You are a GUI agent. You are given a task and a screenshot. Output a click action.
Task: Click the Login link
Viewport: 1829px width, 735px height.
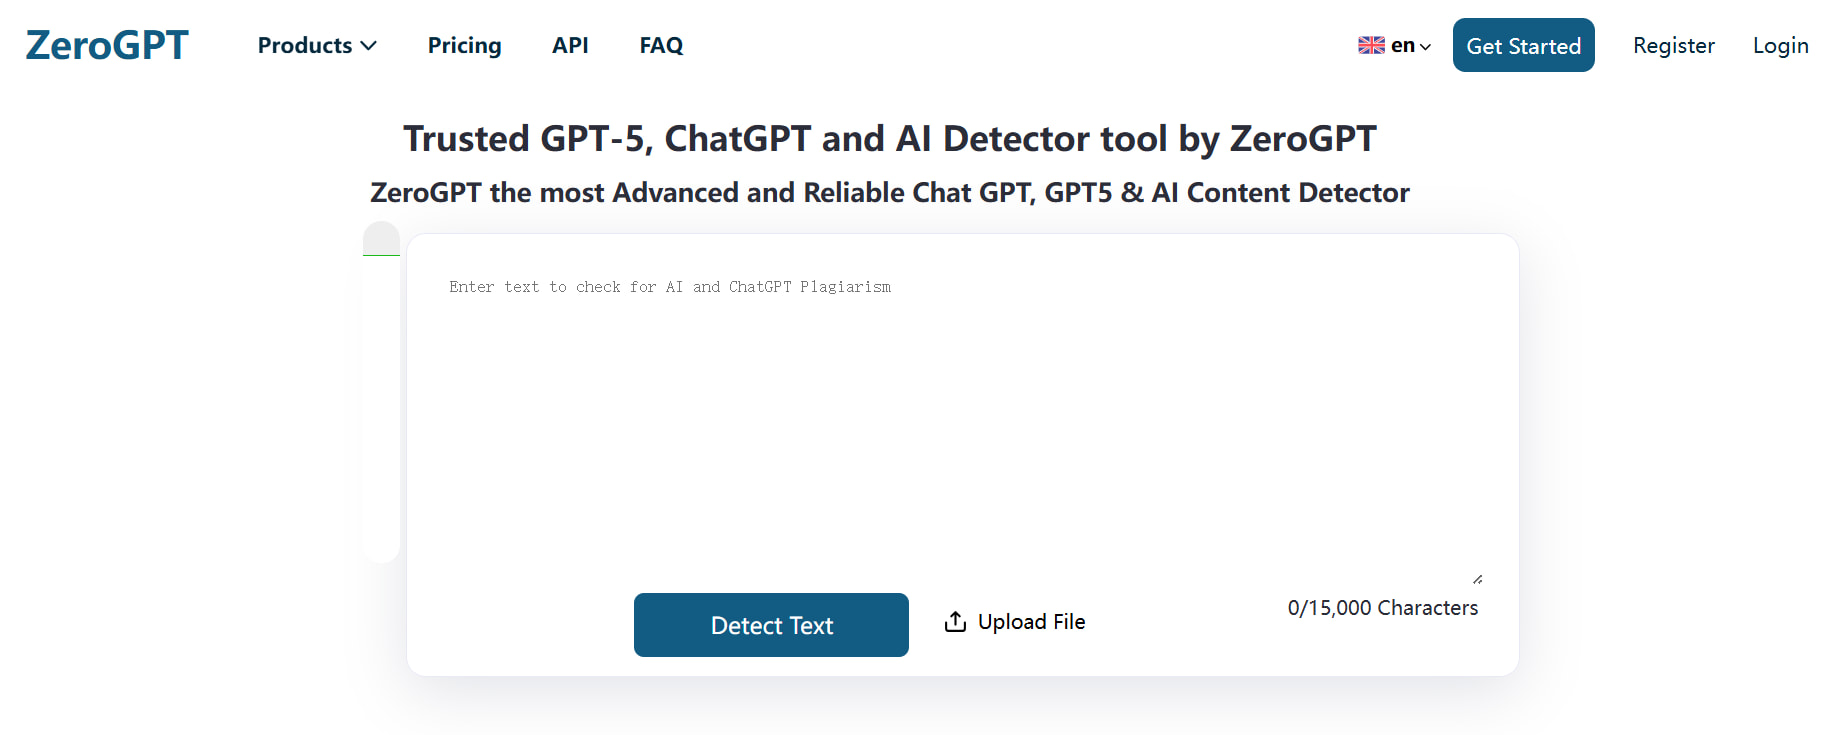[x=1780, y=45]
